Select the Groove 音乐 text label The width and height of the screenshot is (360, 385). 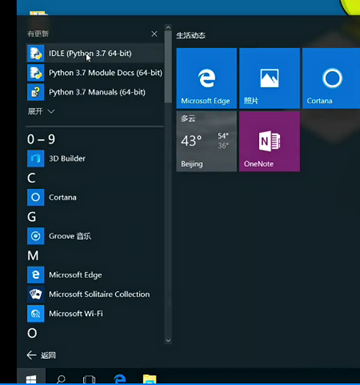click(x=70, y=236)
